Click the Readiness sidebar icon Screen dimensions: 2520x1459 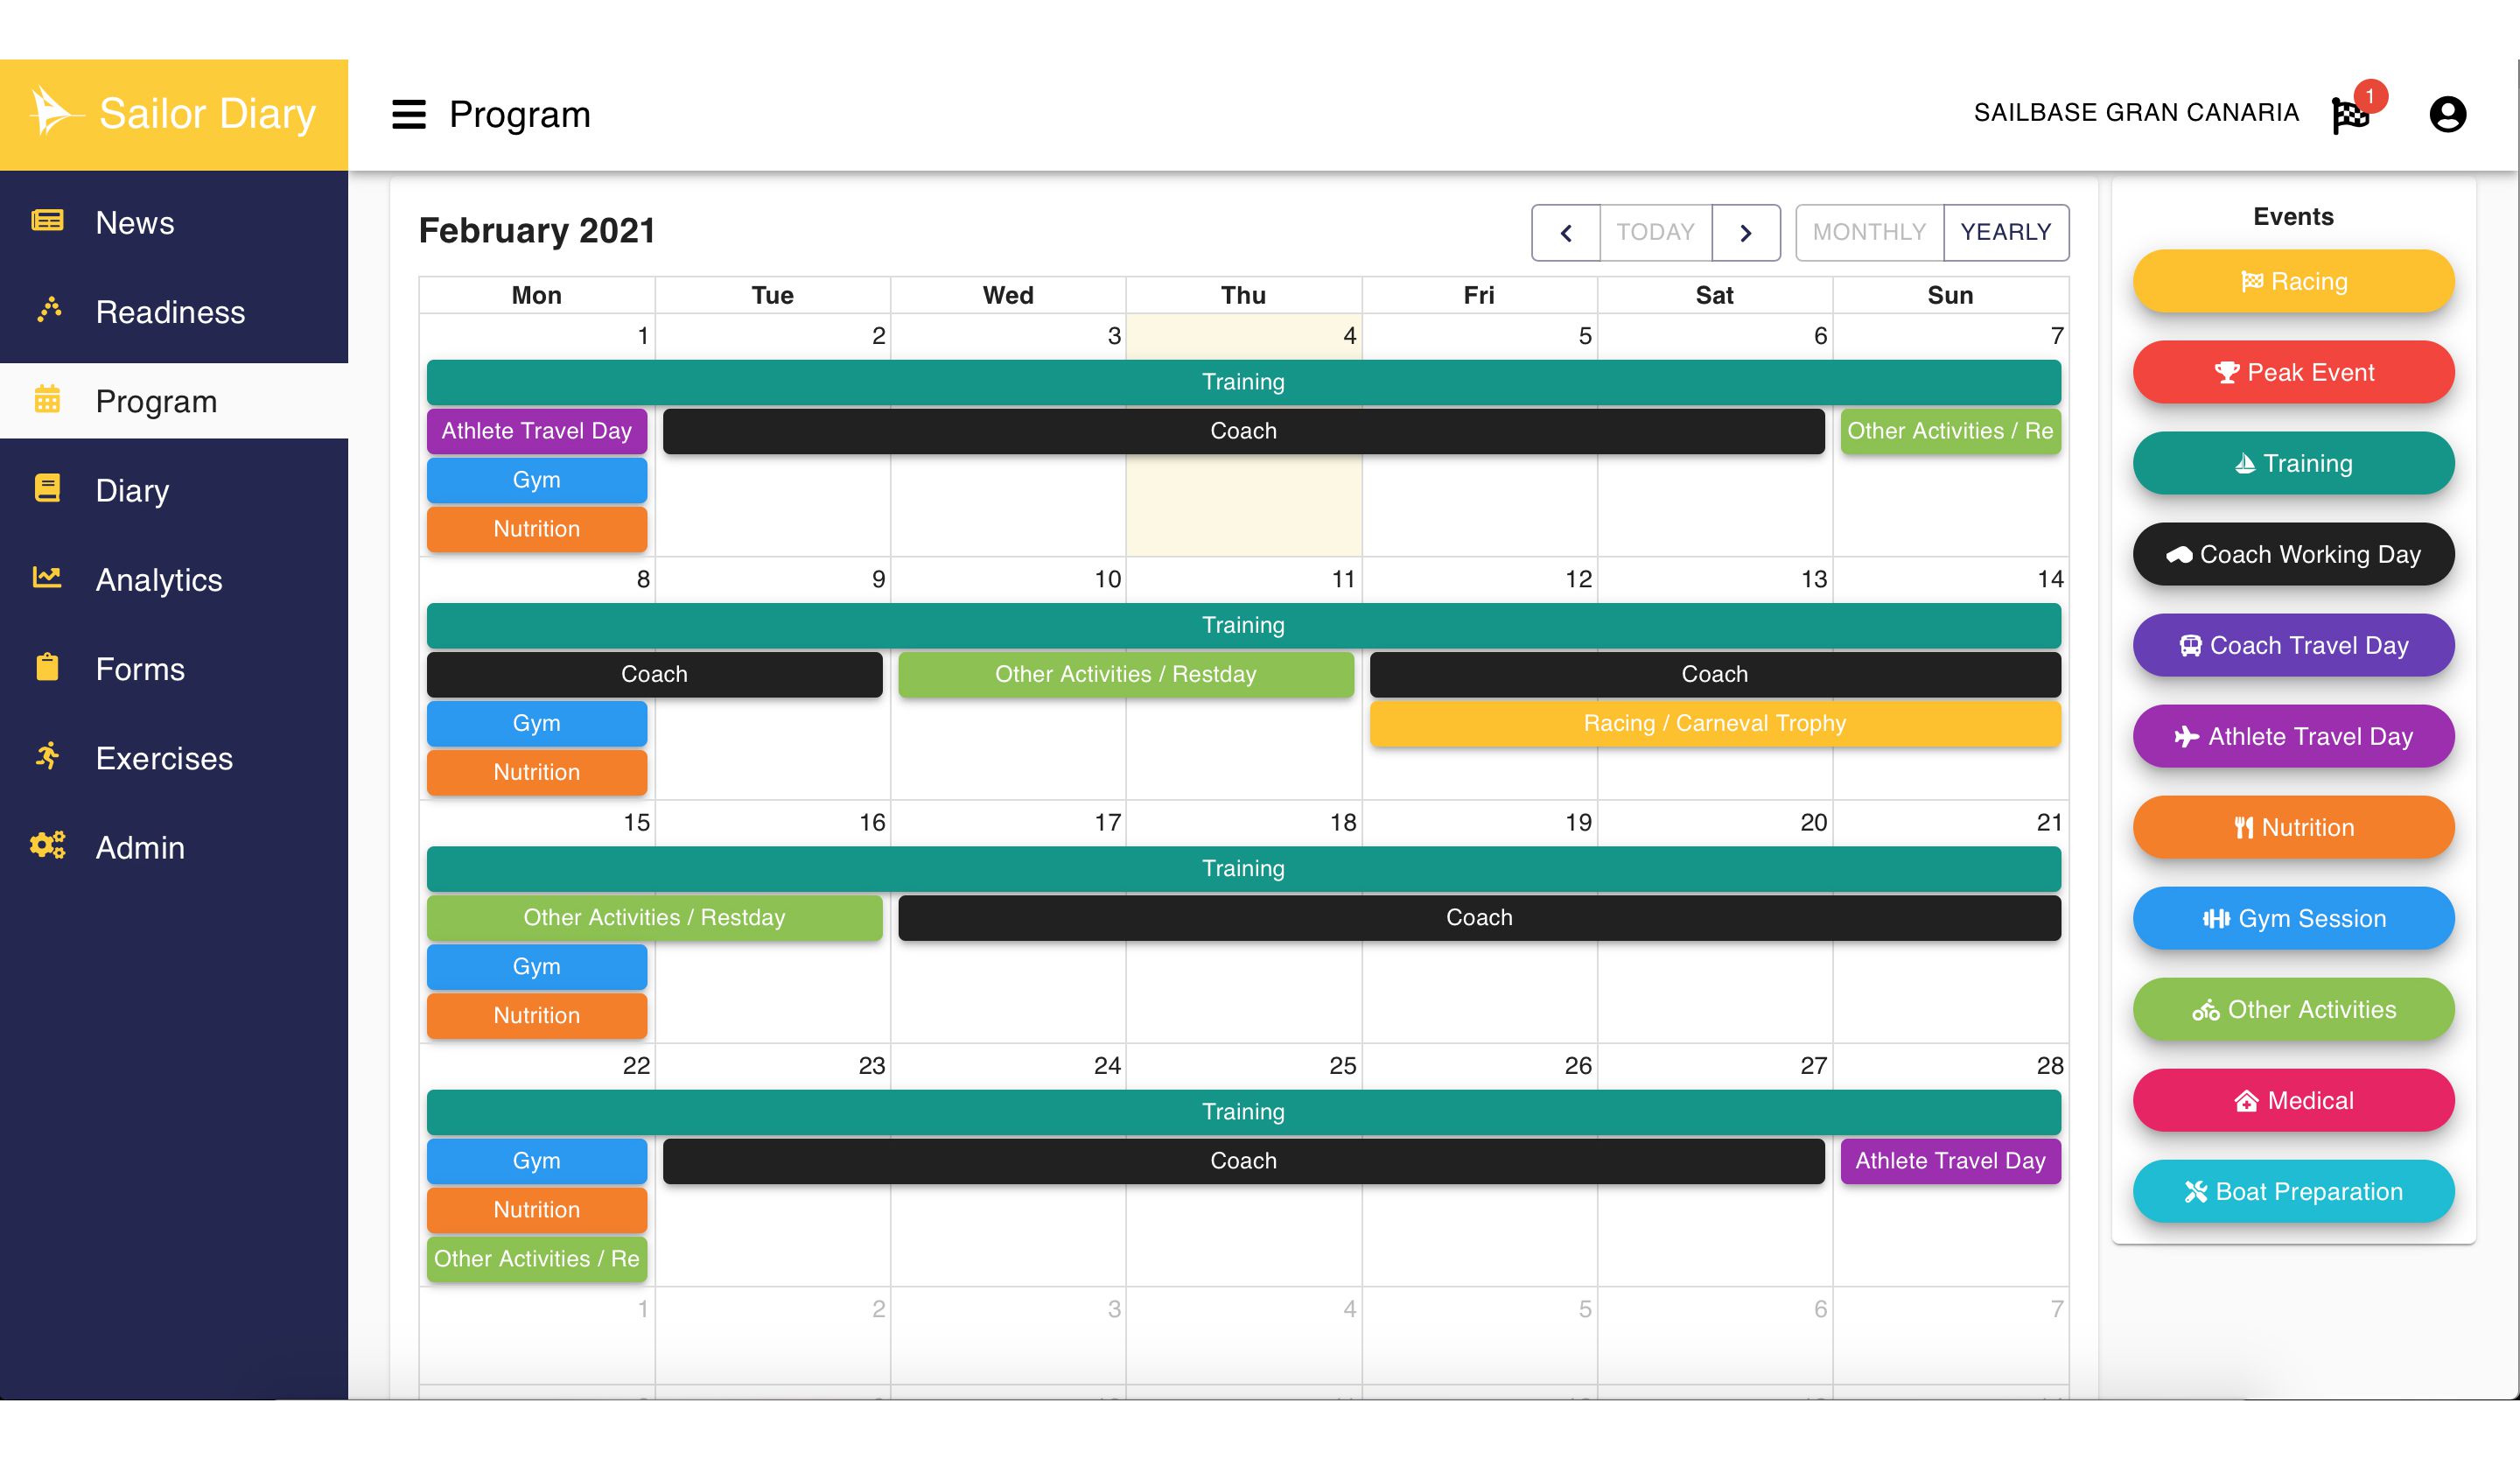49,310
